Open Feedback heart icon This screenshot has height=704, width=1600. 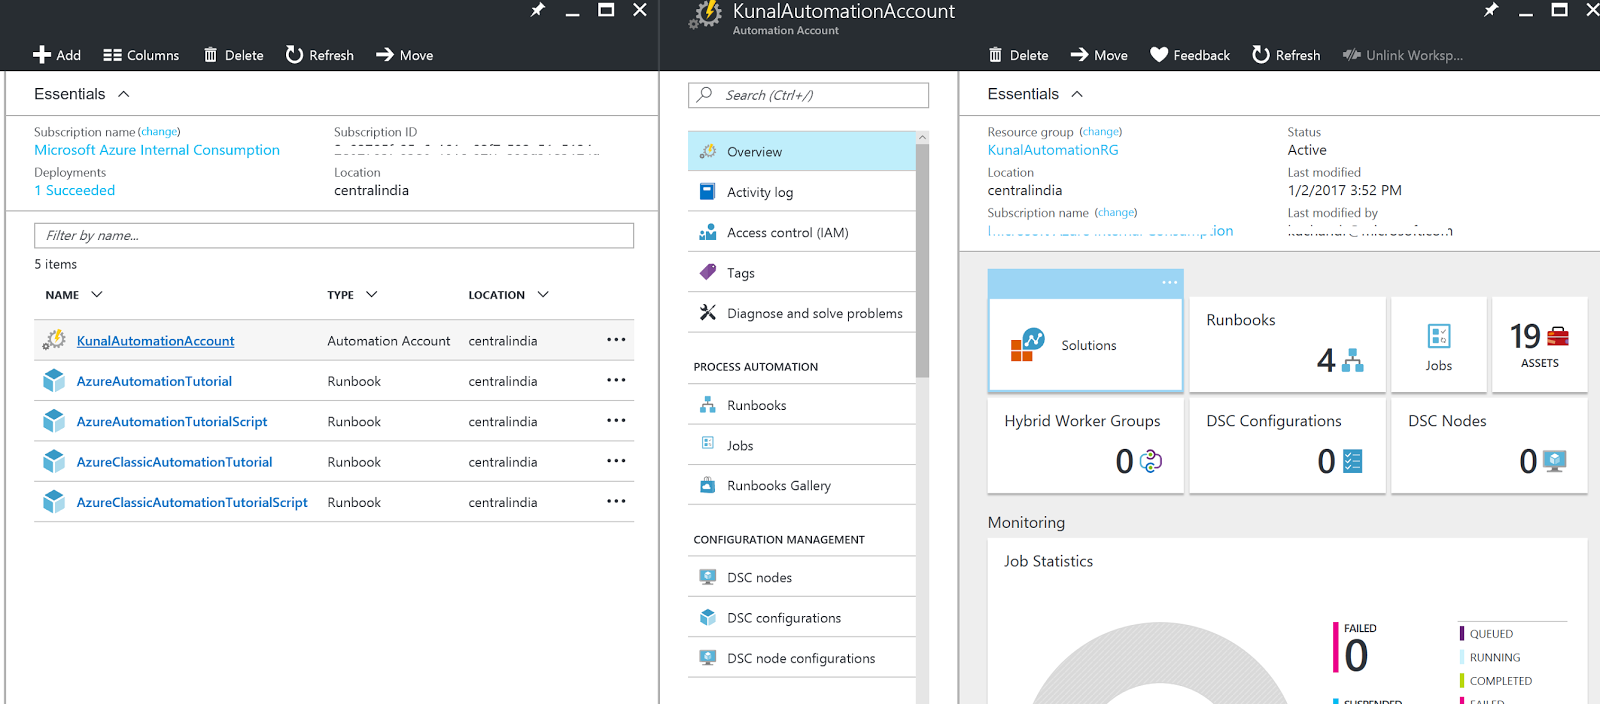coord(1159,55)
